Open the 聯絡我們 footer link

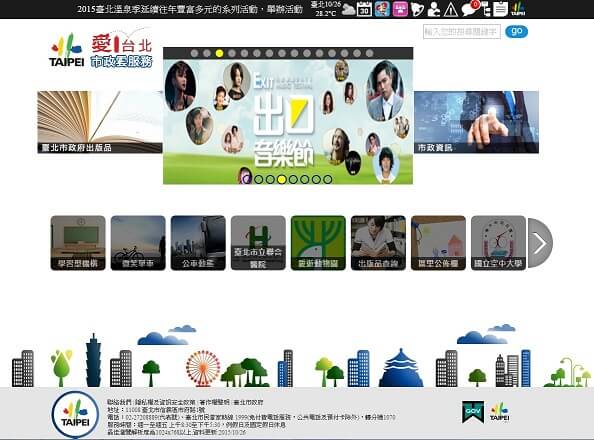click(120, 402)
